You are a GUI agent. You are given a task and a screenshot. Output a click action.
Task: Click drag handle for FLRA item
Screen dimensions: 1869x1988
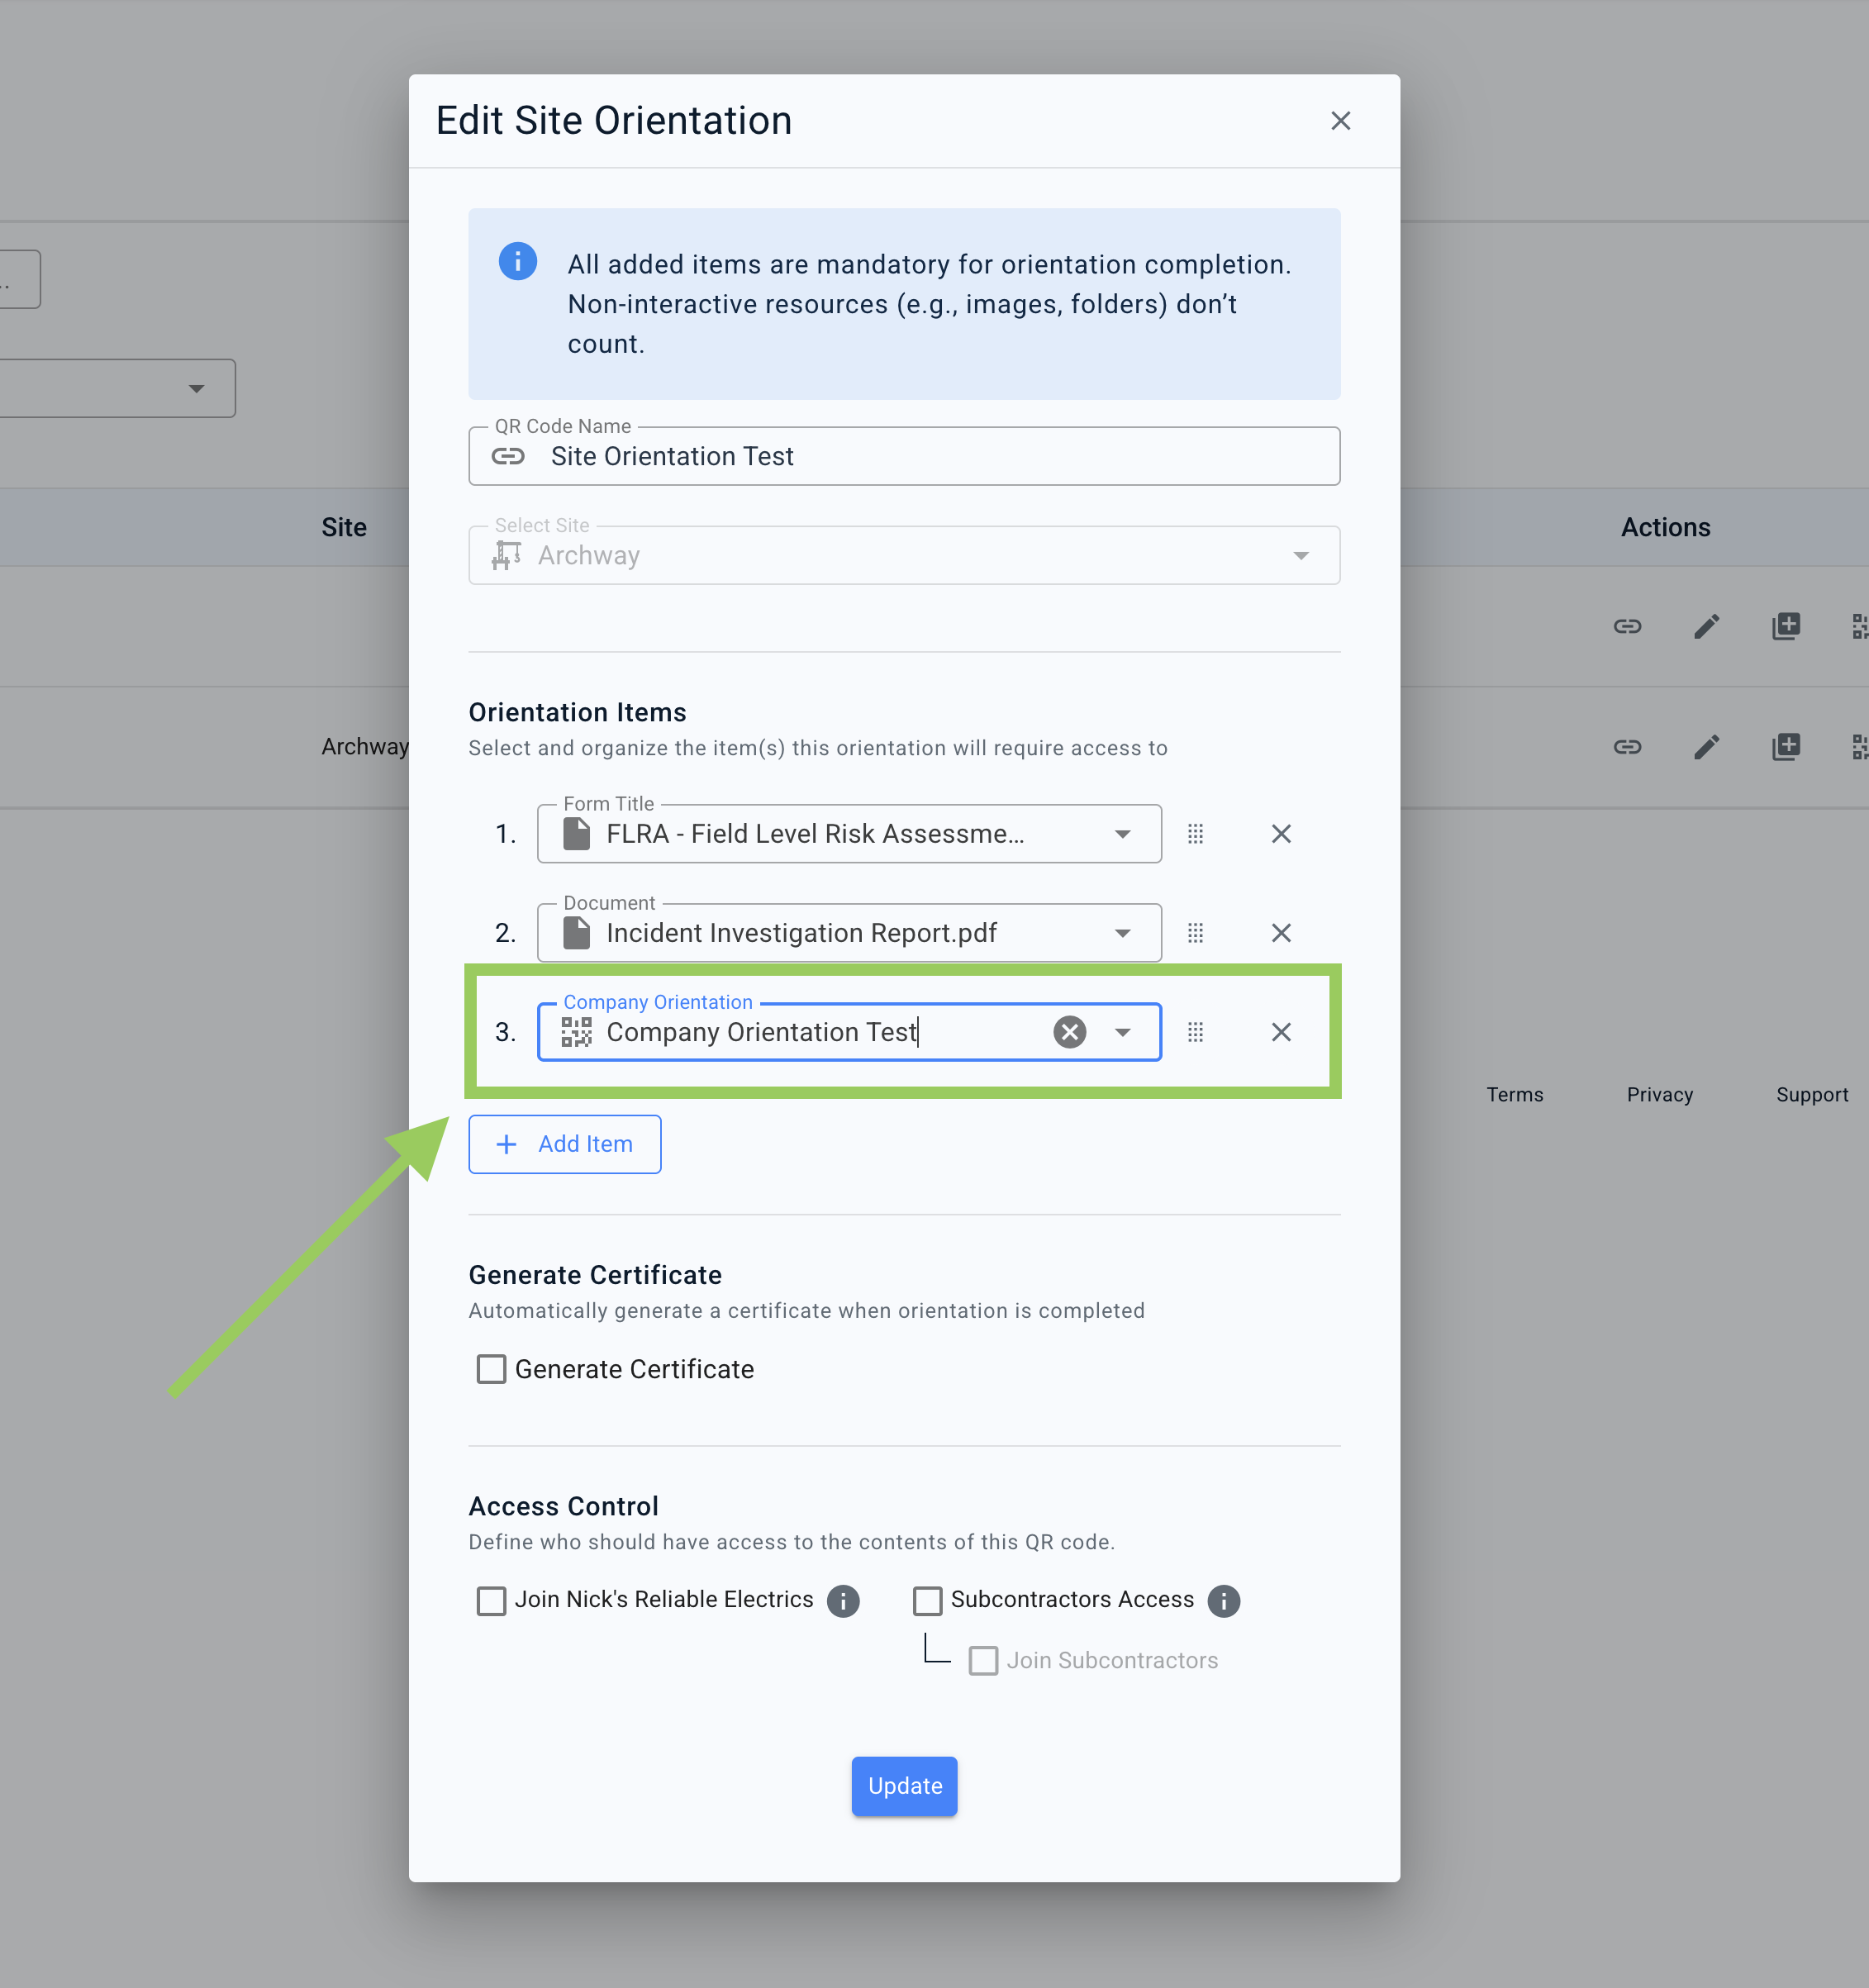tap(1195, 834)
